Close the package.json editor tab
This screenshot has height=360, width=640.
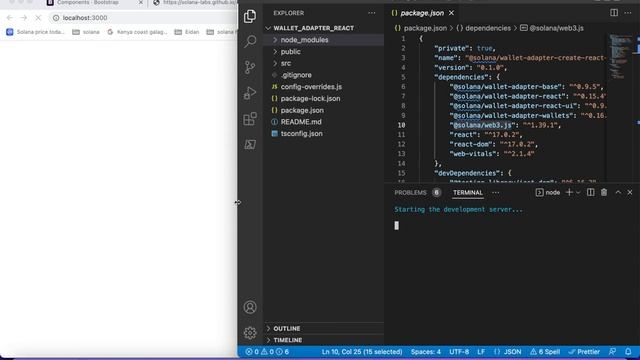click(451, 13)
